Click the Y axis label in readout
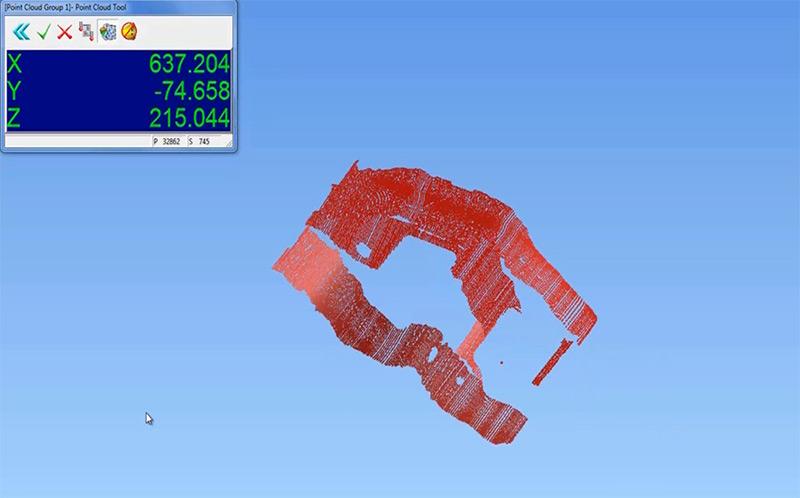The height and width of the screenshot is (498, 800). (14, 91)
